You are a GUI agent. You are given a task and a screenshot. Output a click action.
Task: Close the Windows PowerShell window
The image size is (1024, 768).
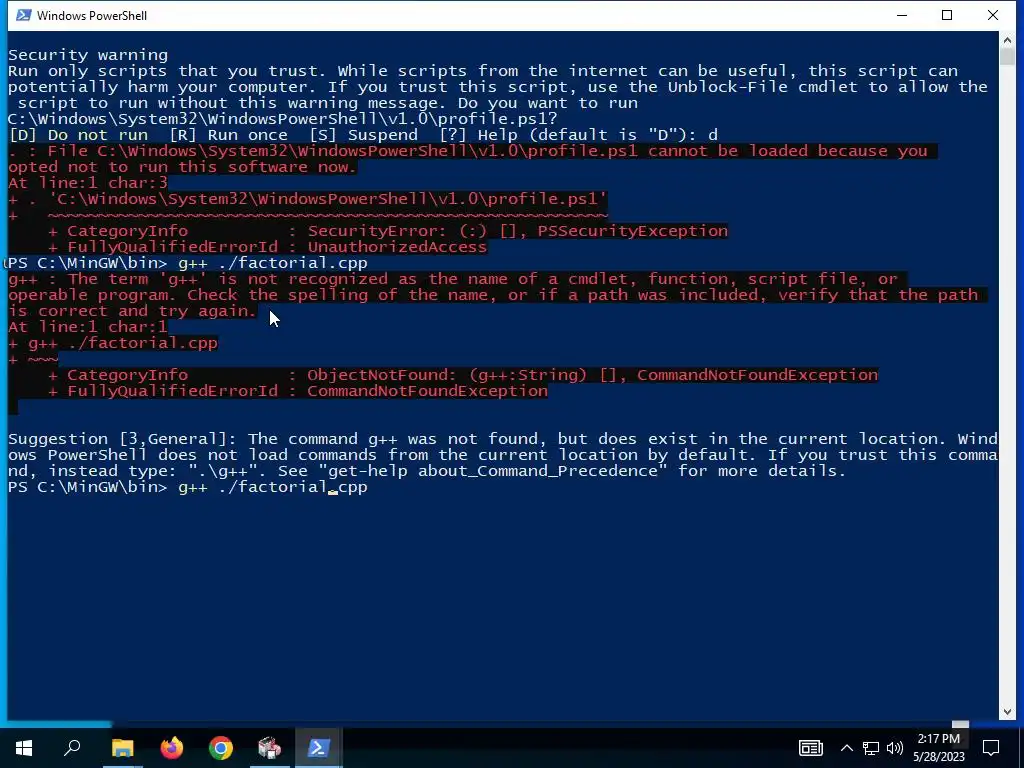(993, 15)
